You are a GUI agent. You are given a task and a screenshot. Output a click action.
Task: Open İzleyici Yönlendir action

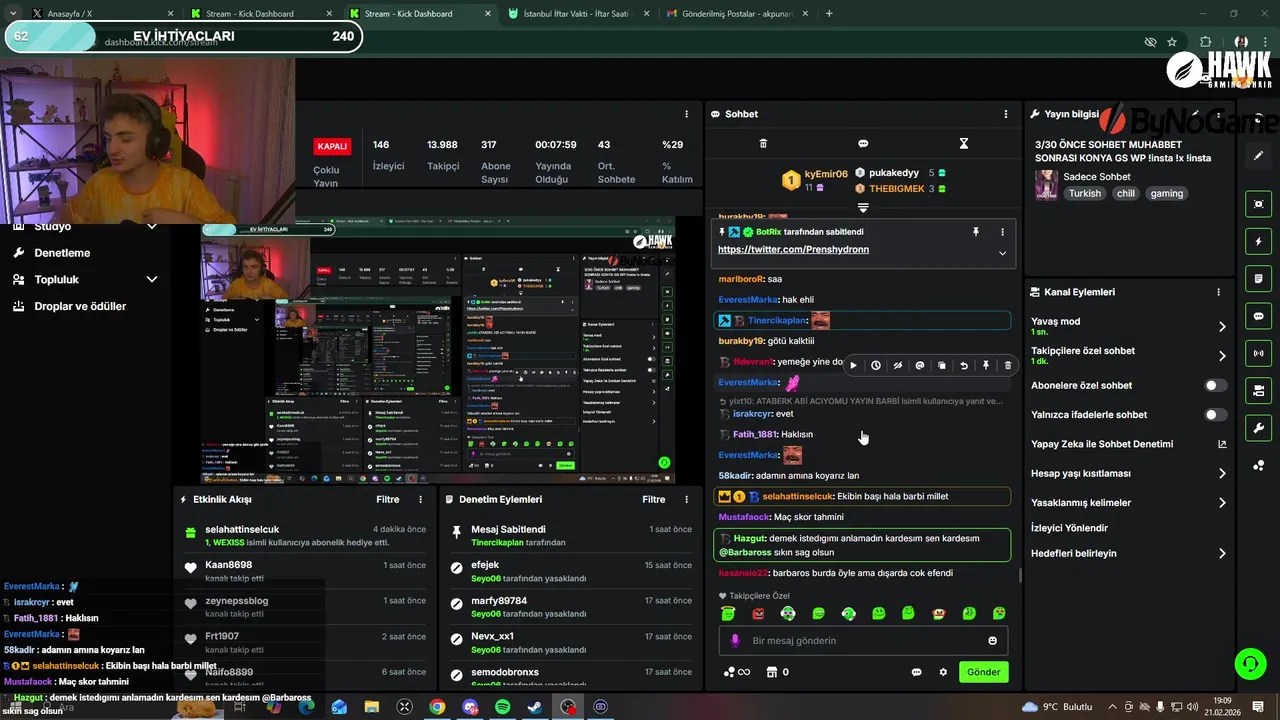[x=1069, y=528]
